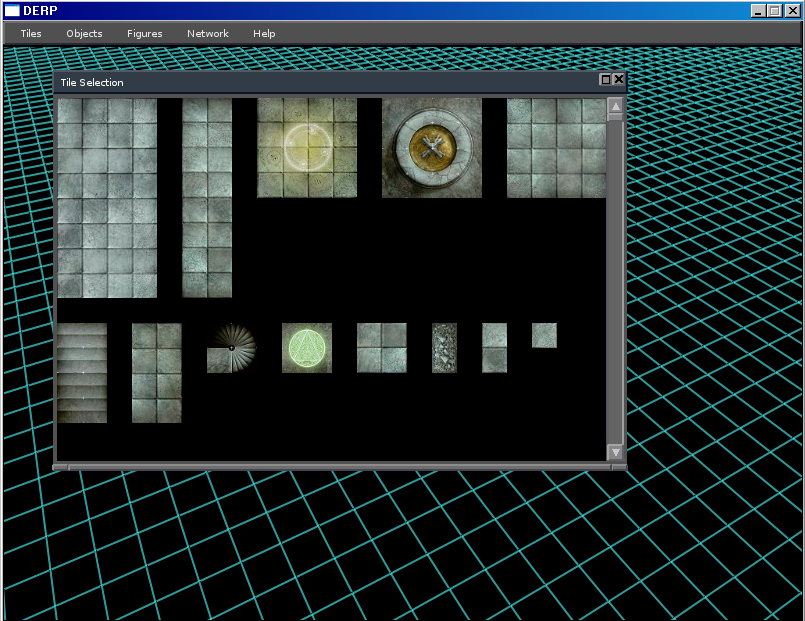
Task: Maximize the DERP window
Action: [775, 11]
